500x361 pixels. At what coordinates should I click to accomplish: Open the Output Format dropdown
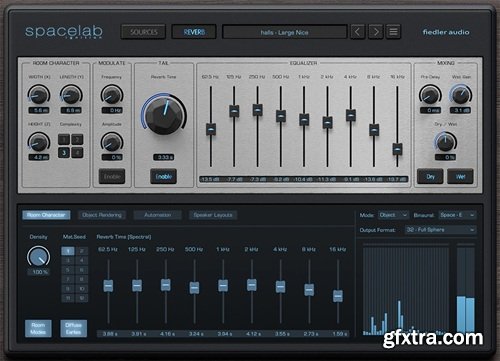pyautogui.click(x=441, y=230)
